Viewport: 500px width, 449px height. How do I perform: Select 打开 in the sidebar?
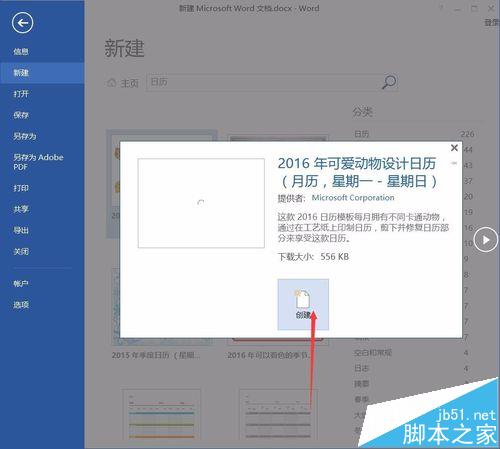(x=21, y=94)
